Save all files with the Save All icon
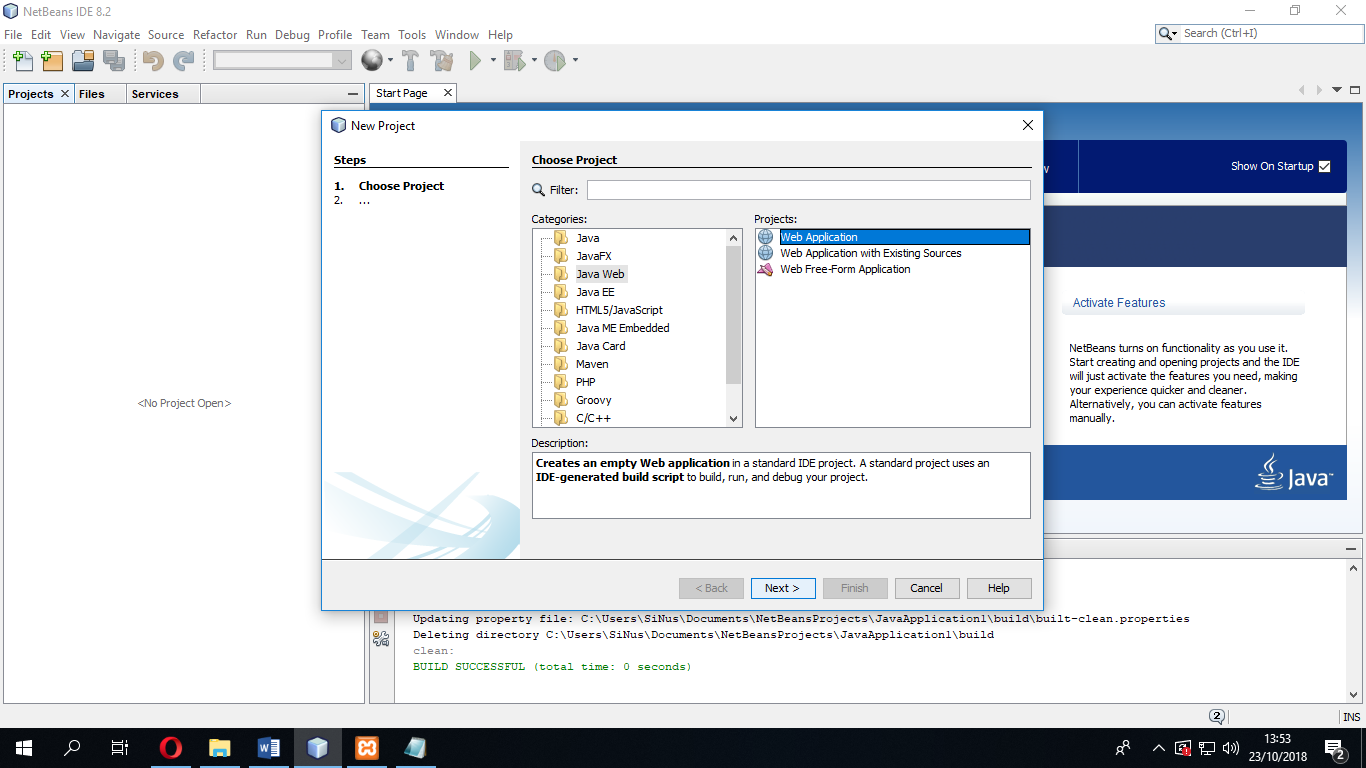1366x768 pixels. point(115,61)
